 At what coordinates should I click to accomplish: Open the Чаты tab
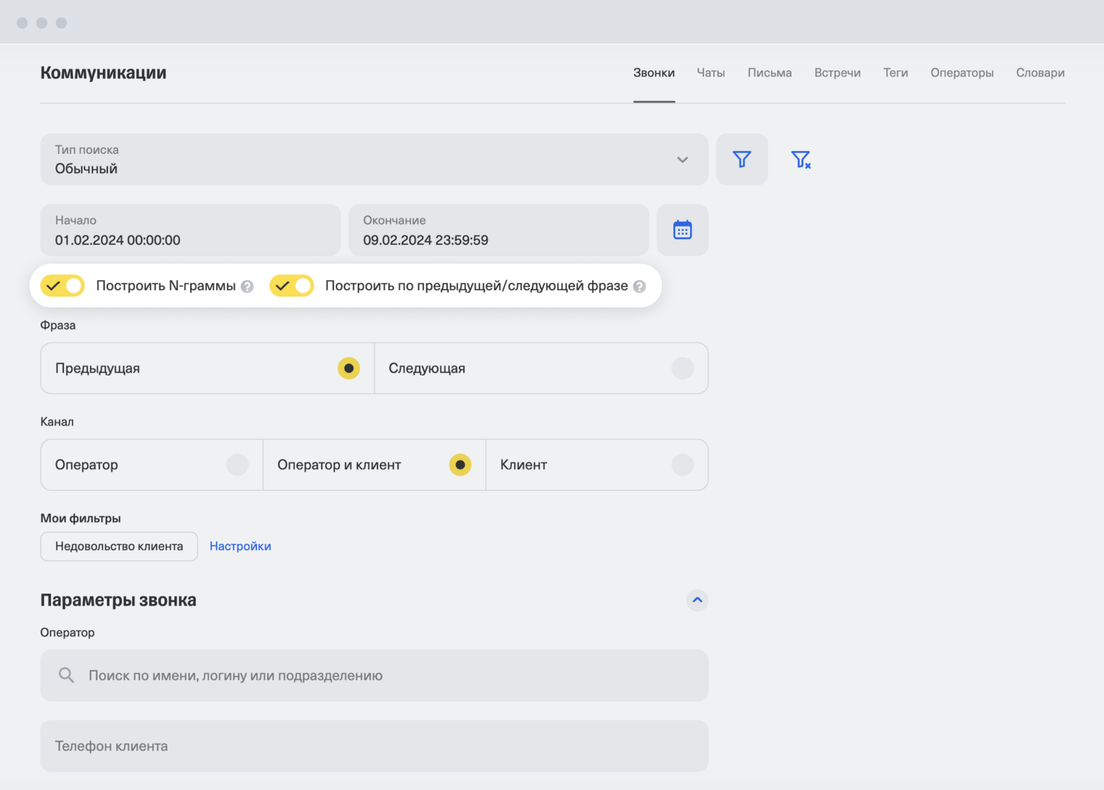point(710,73)
